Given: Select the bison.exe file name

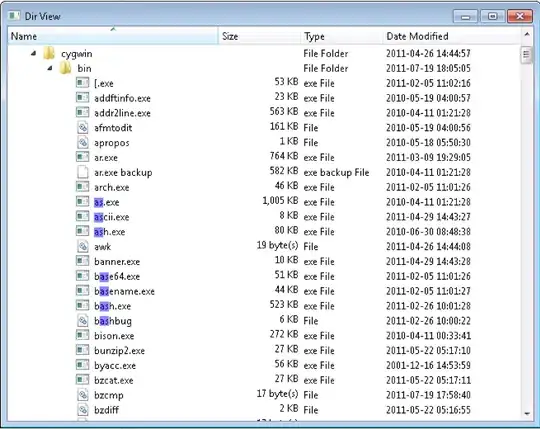Looking at the screenshot, I should (x=114, y=335).
